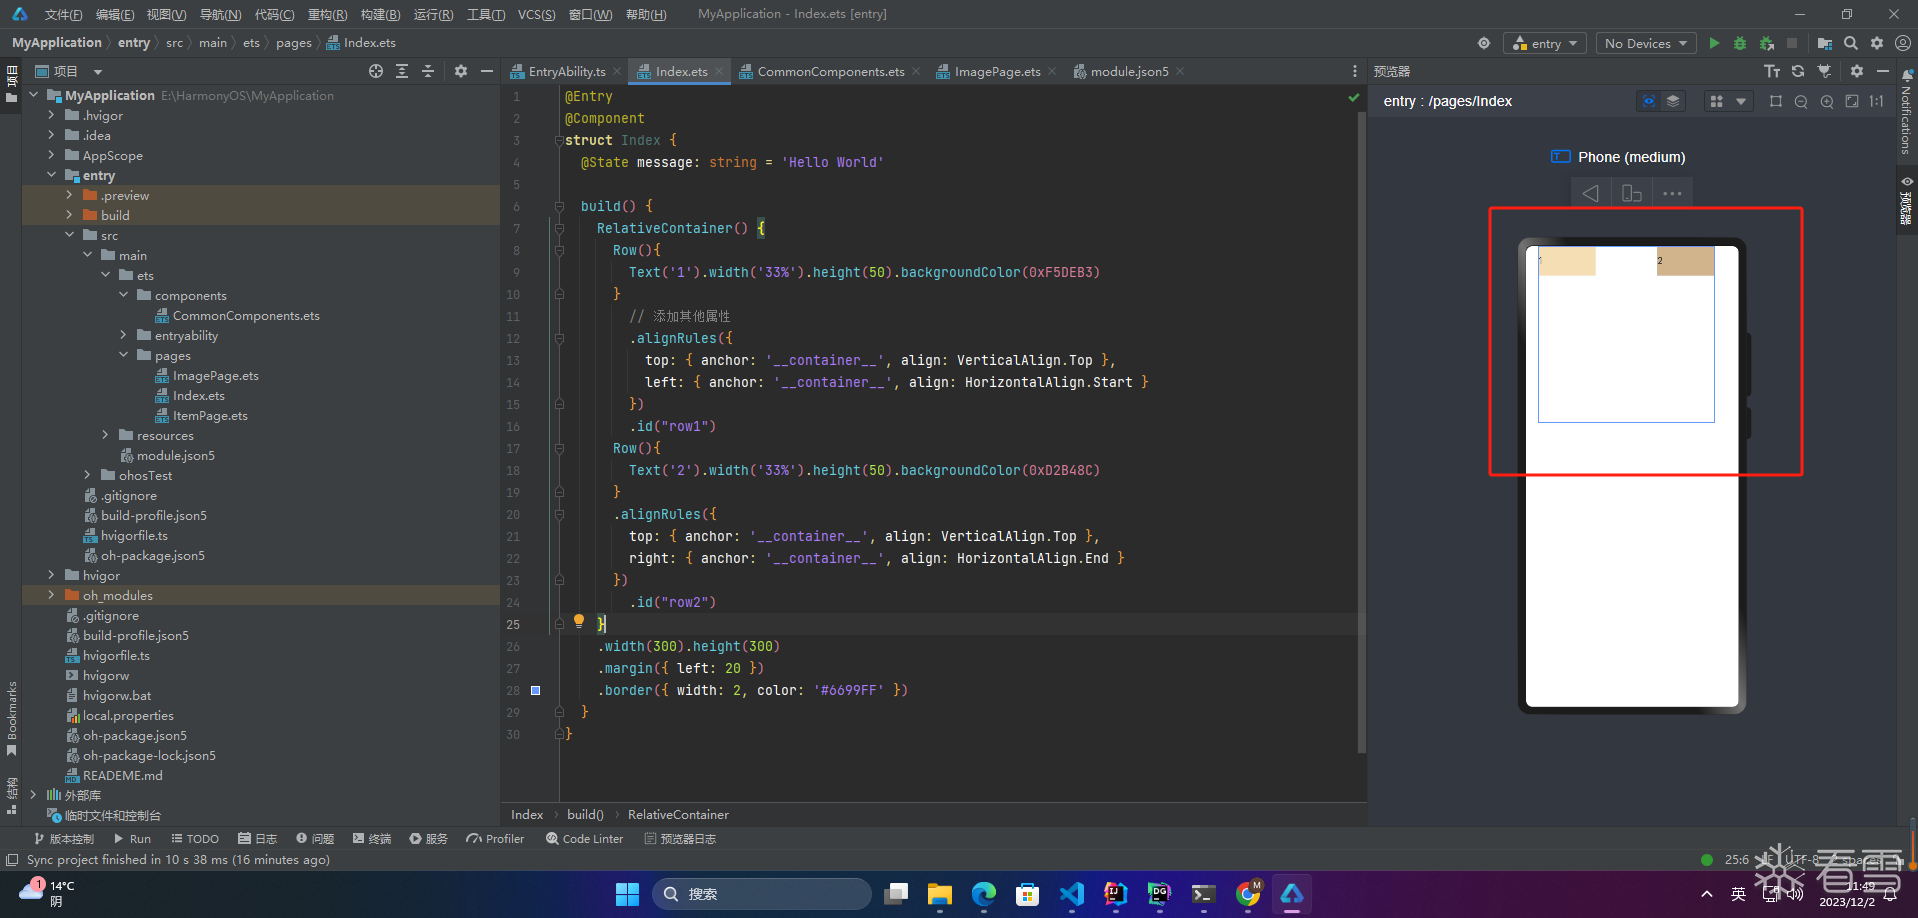
Task: Open 构建(B) menu
Action: (x=380, y=14)
